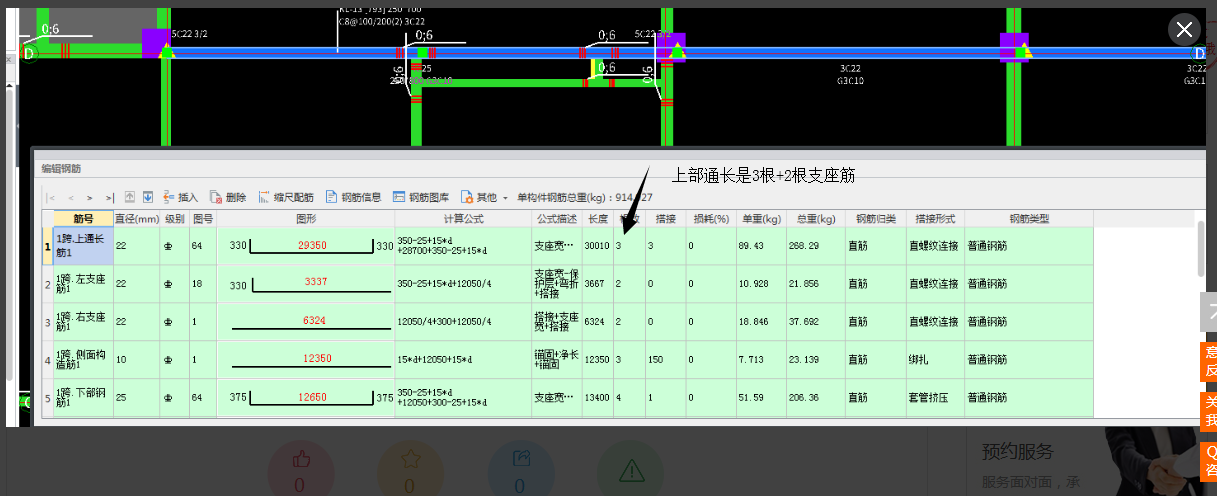
Task: Select row 3 cell 1跨.右支座筋1
Action: pos(83,322)
